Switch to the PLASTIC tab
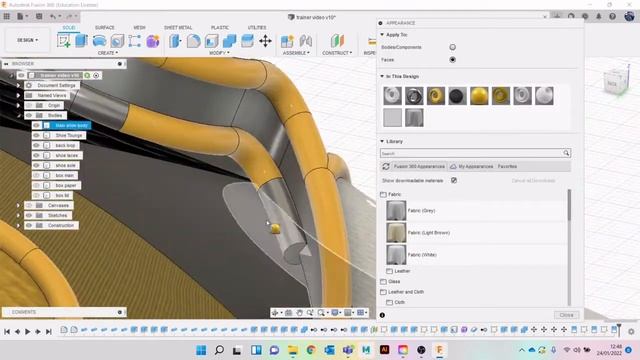This screenshot has height=360, width=640. 220,27
